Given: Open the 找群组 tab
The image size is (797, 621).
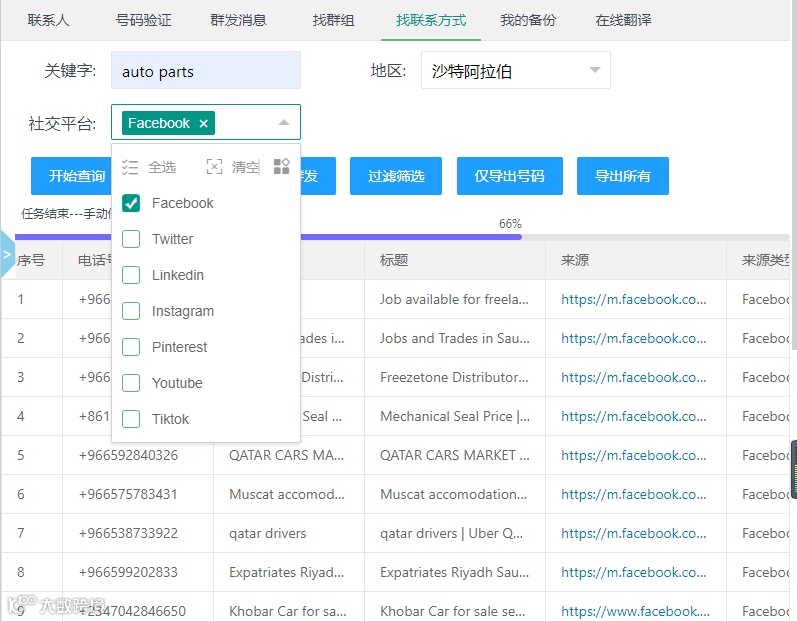Looking at the screenshot, I should 333,20.
